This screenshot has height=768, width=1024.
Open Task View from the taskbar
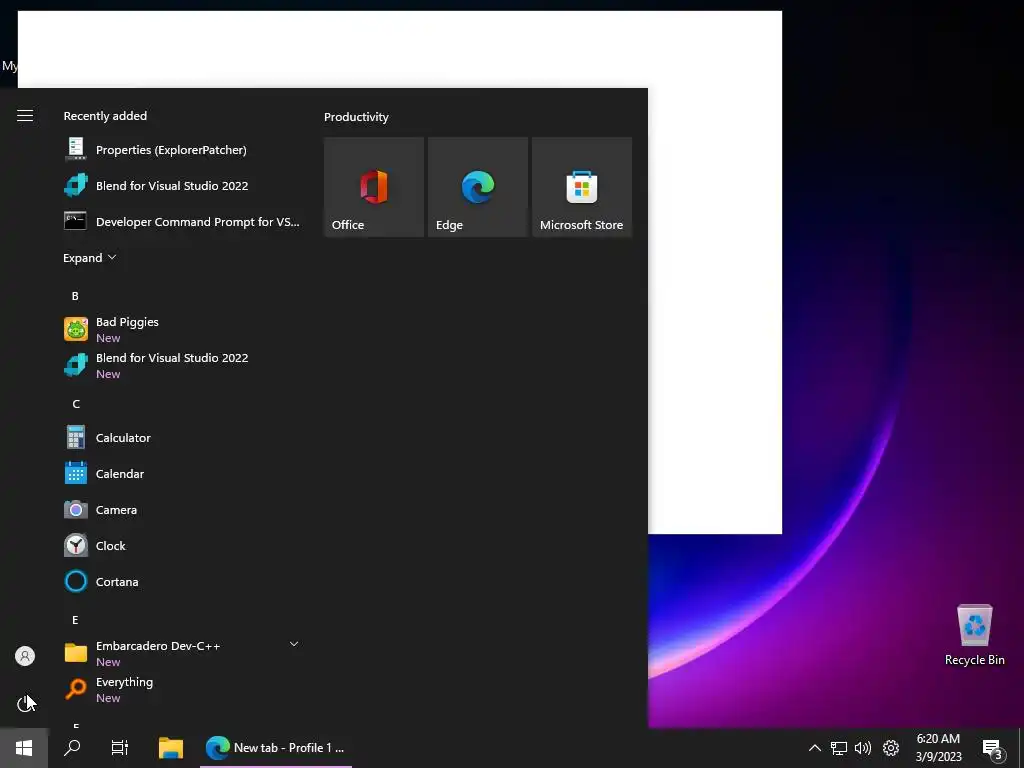pos(120,748)
